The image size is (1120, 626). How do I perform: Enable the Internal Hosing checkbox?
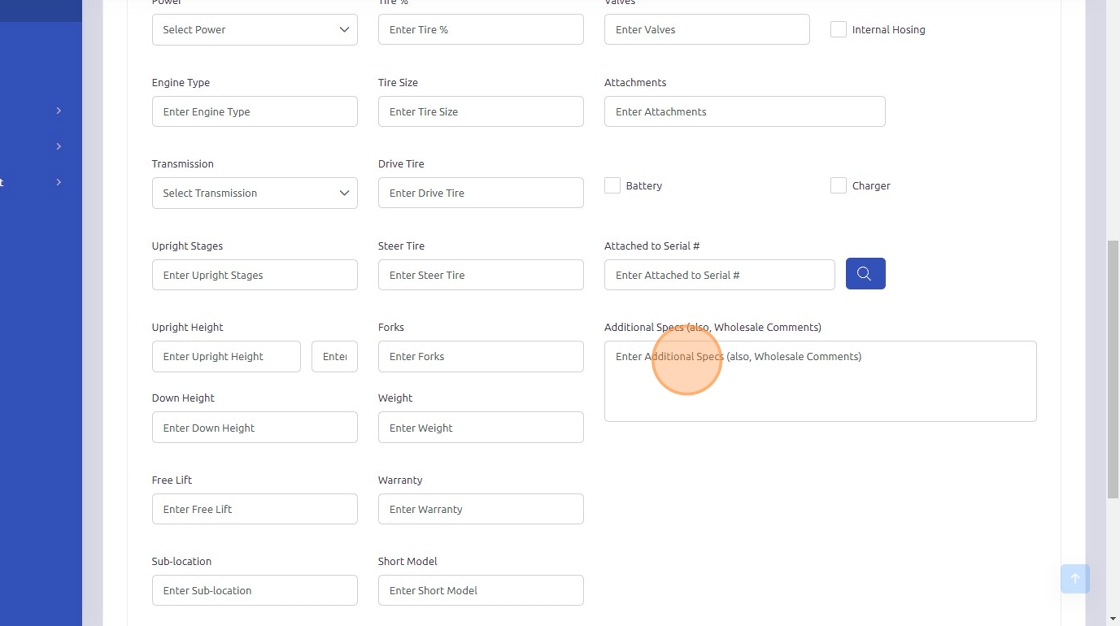pyautogui.click(x=838, y=30)
